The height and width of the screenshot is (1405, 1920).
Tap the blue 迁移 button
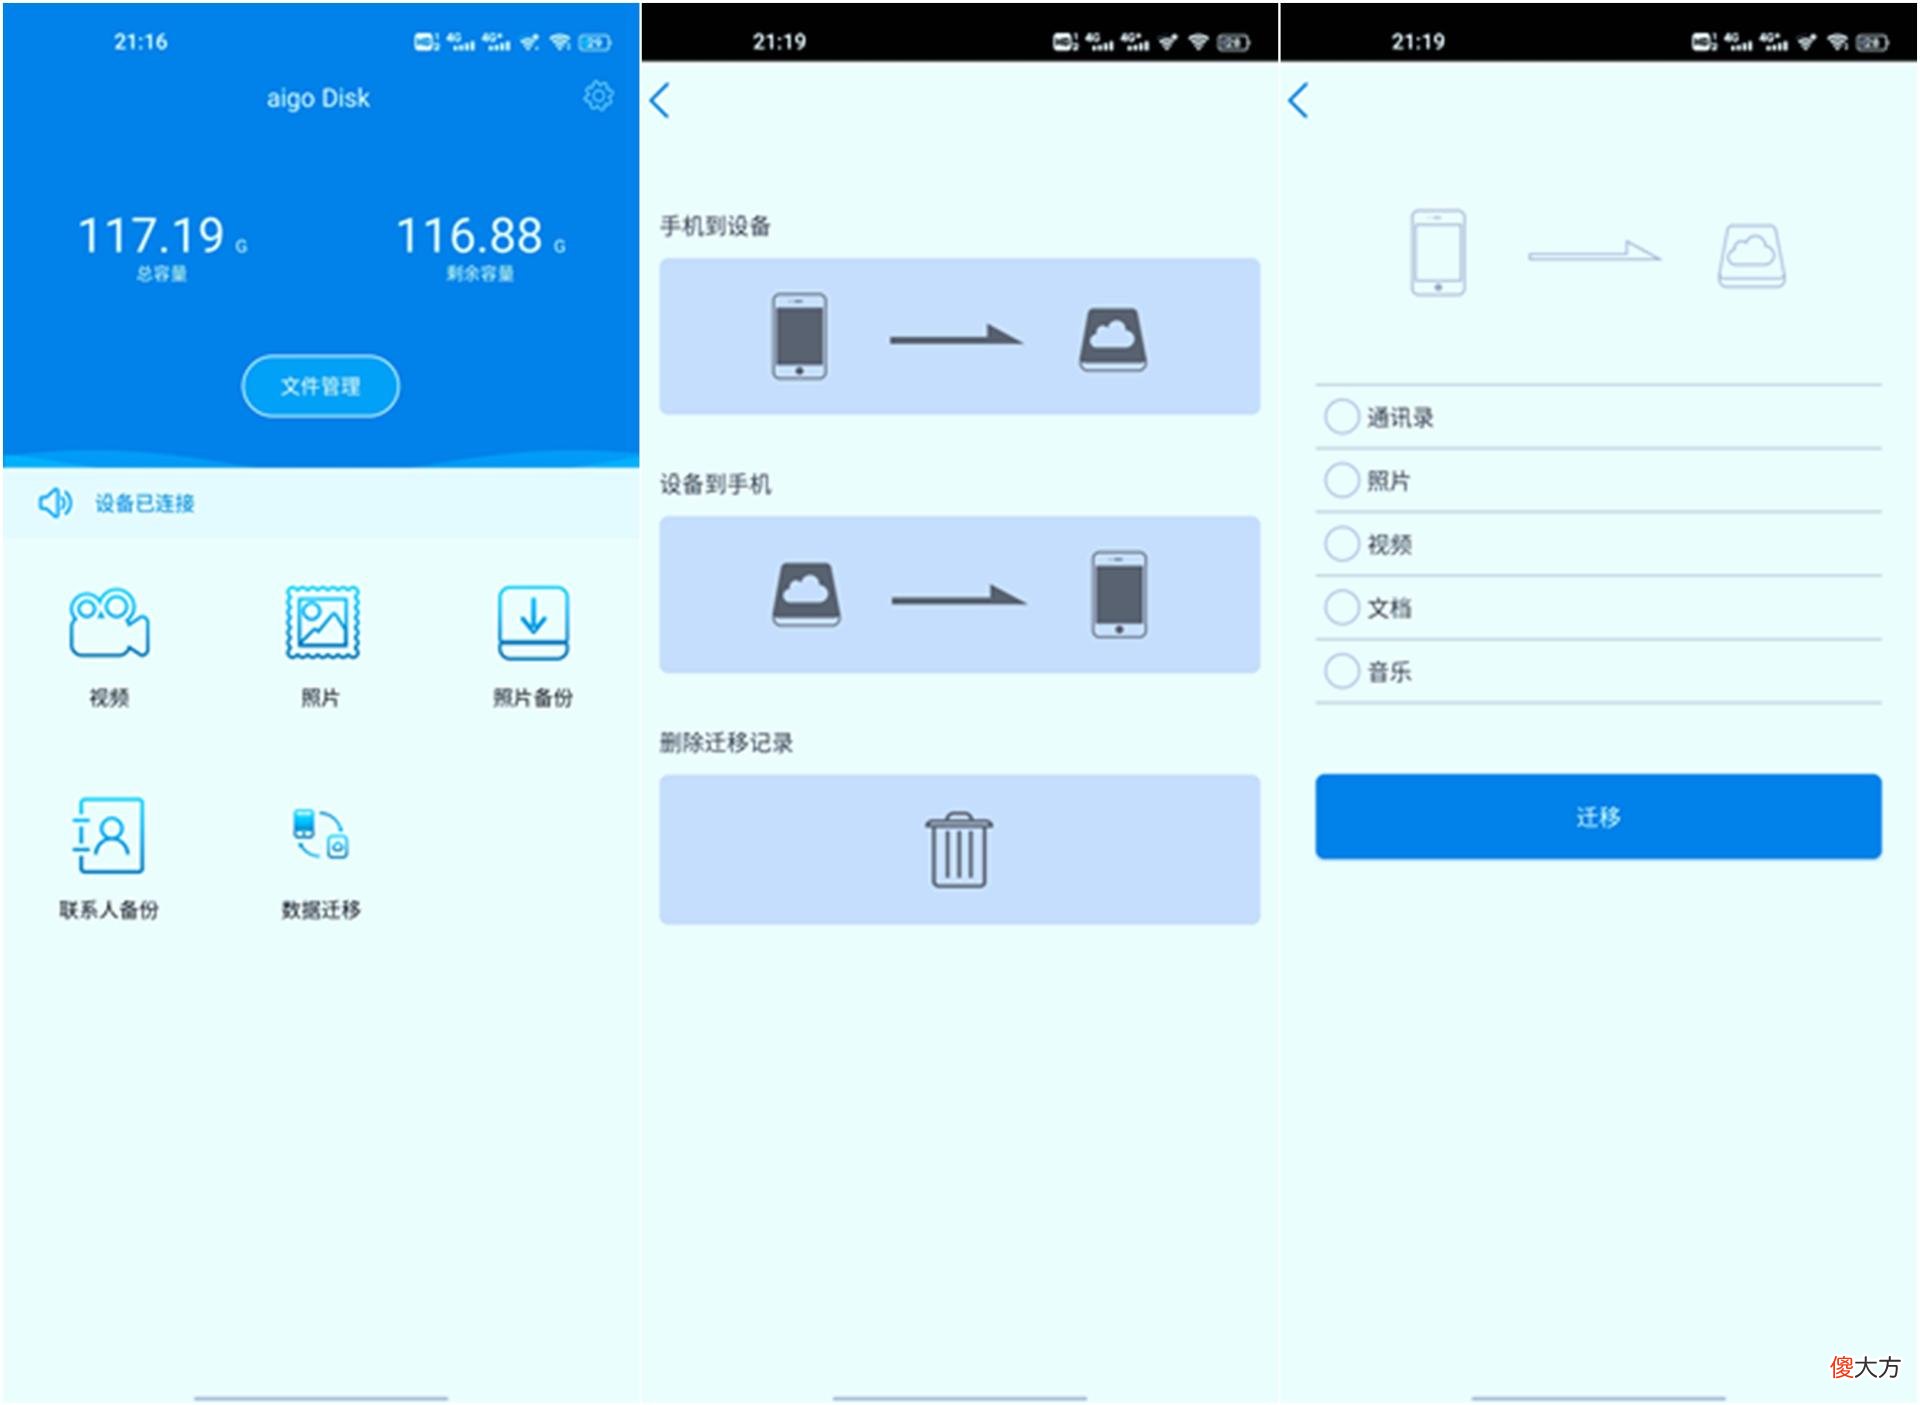point(1598,816)
